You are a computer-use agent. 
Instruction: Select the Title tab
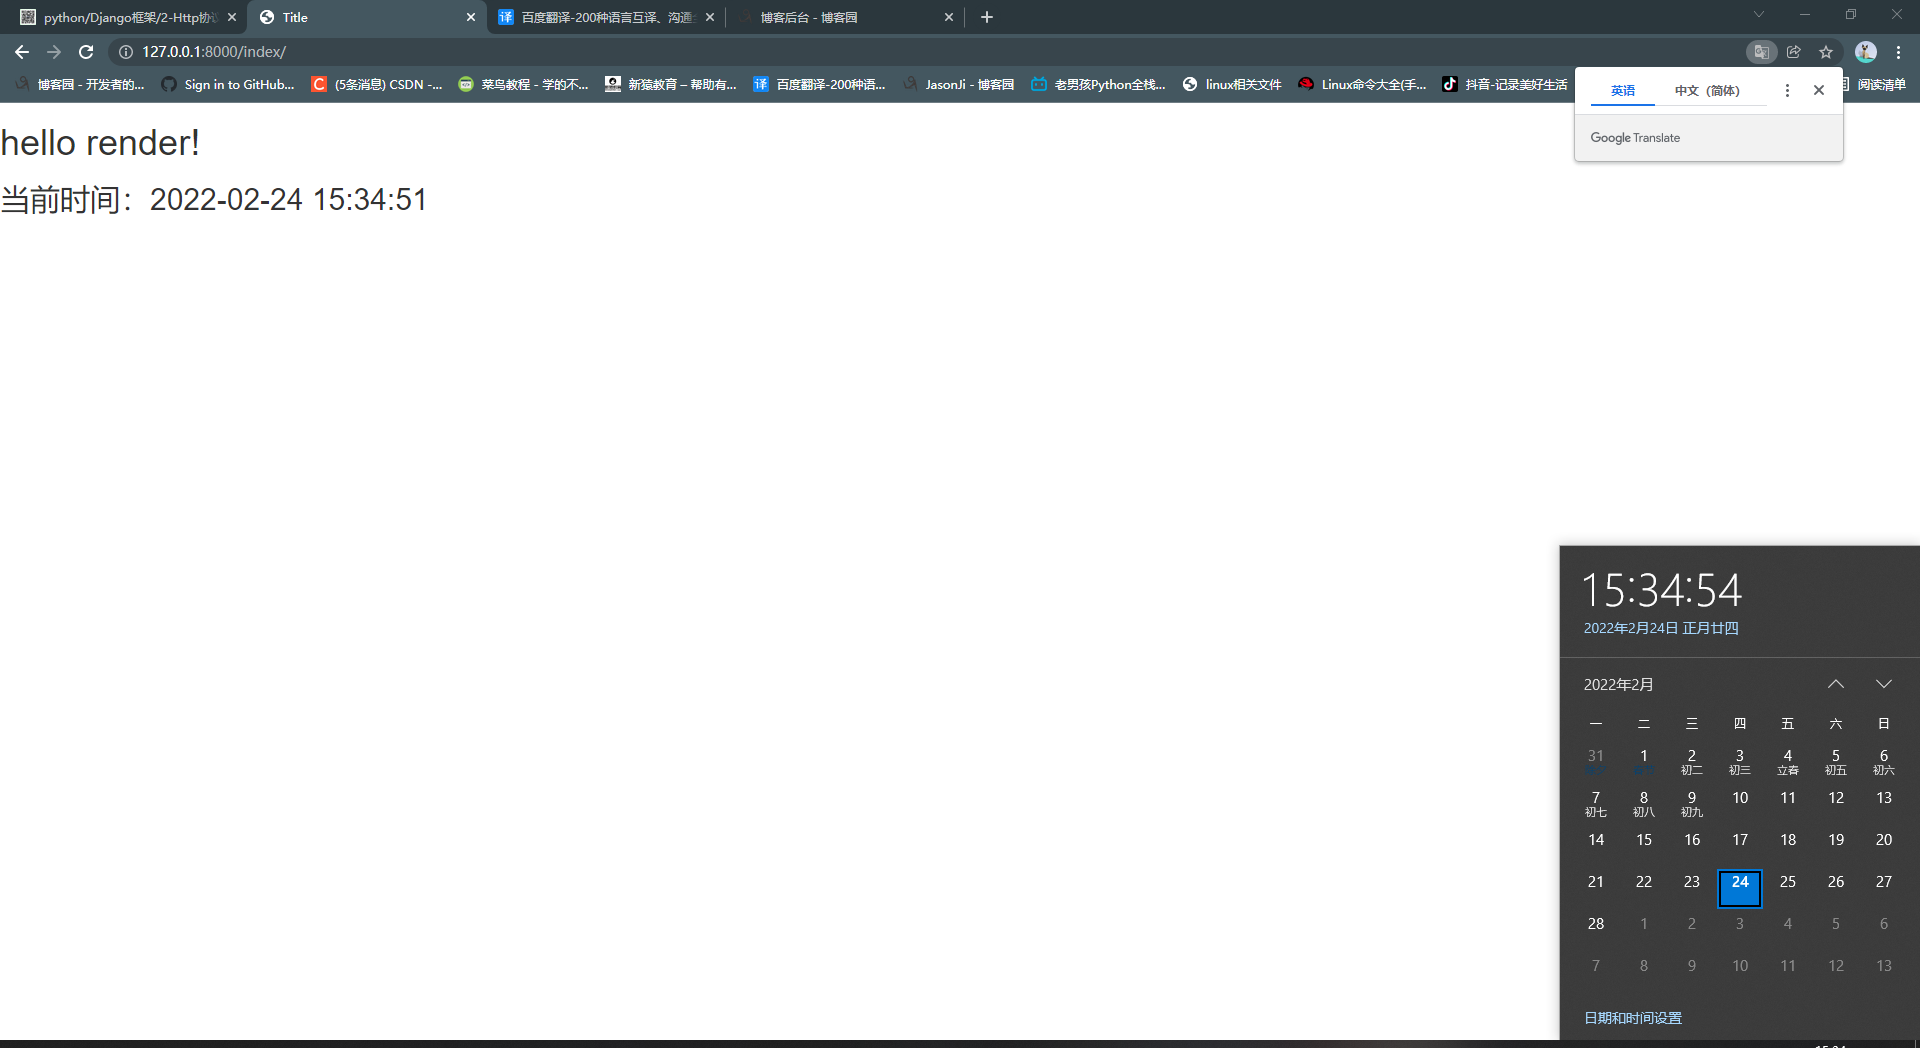coord(366,17)
